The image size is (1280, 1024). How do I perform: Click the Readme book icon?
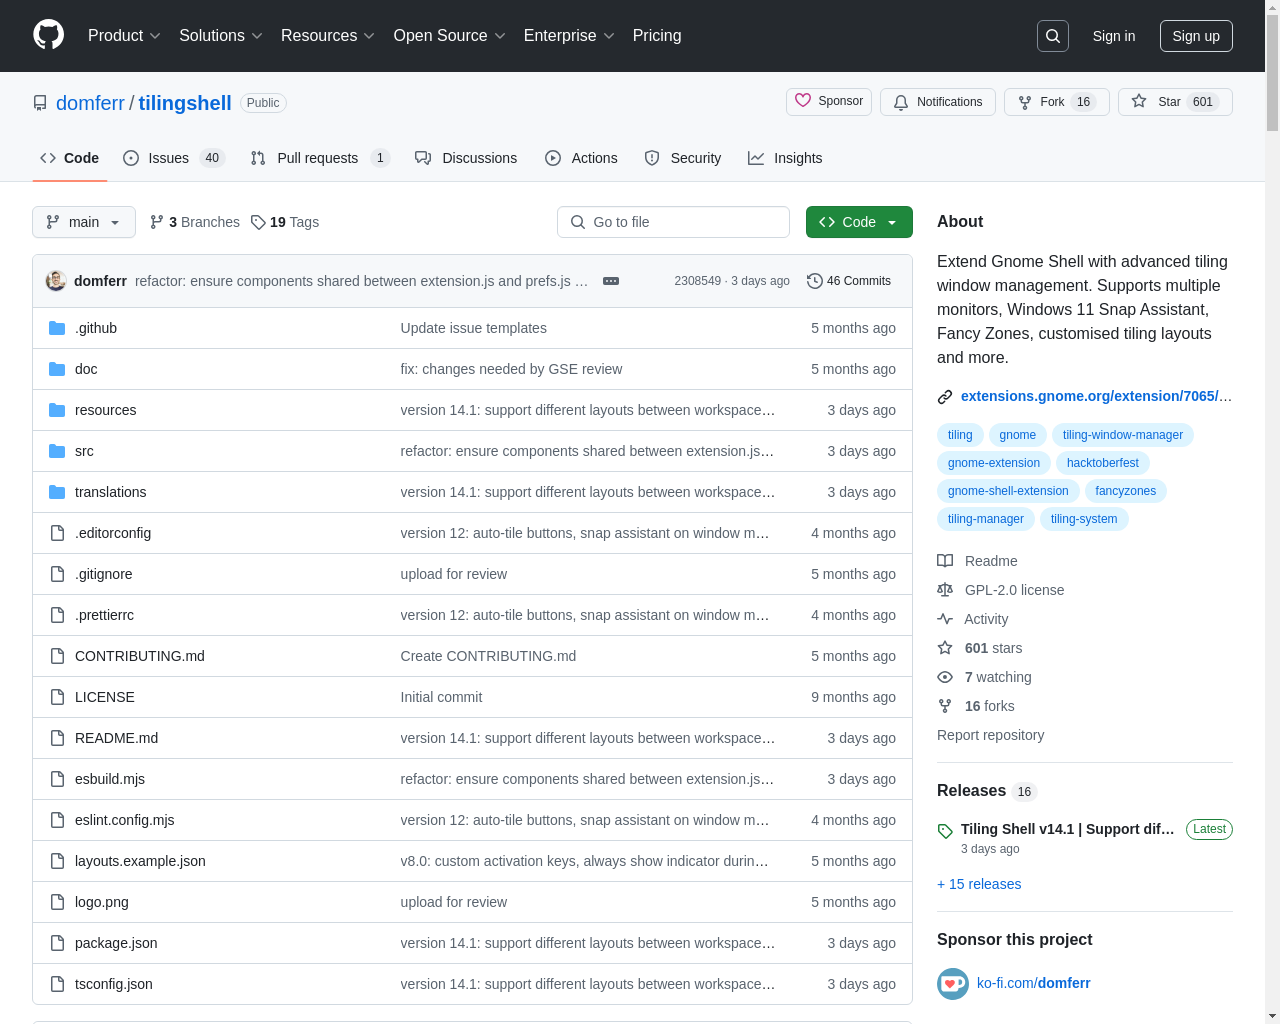[x=945, y=561]
